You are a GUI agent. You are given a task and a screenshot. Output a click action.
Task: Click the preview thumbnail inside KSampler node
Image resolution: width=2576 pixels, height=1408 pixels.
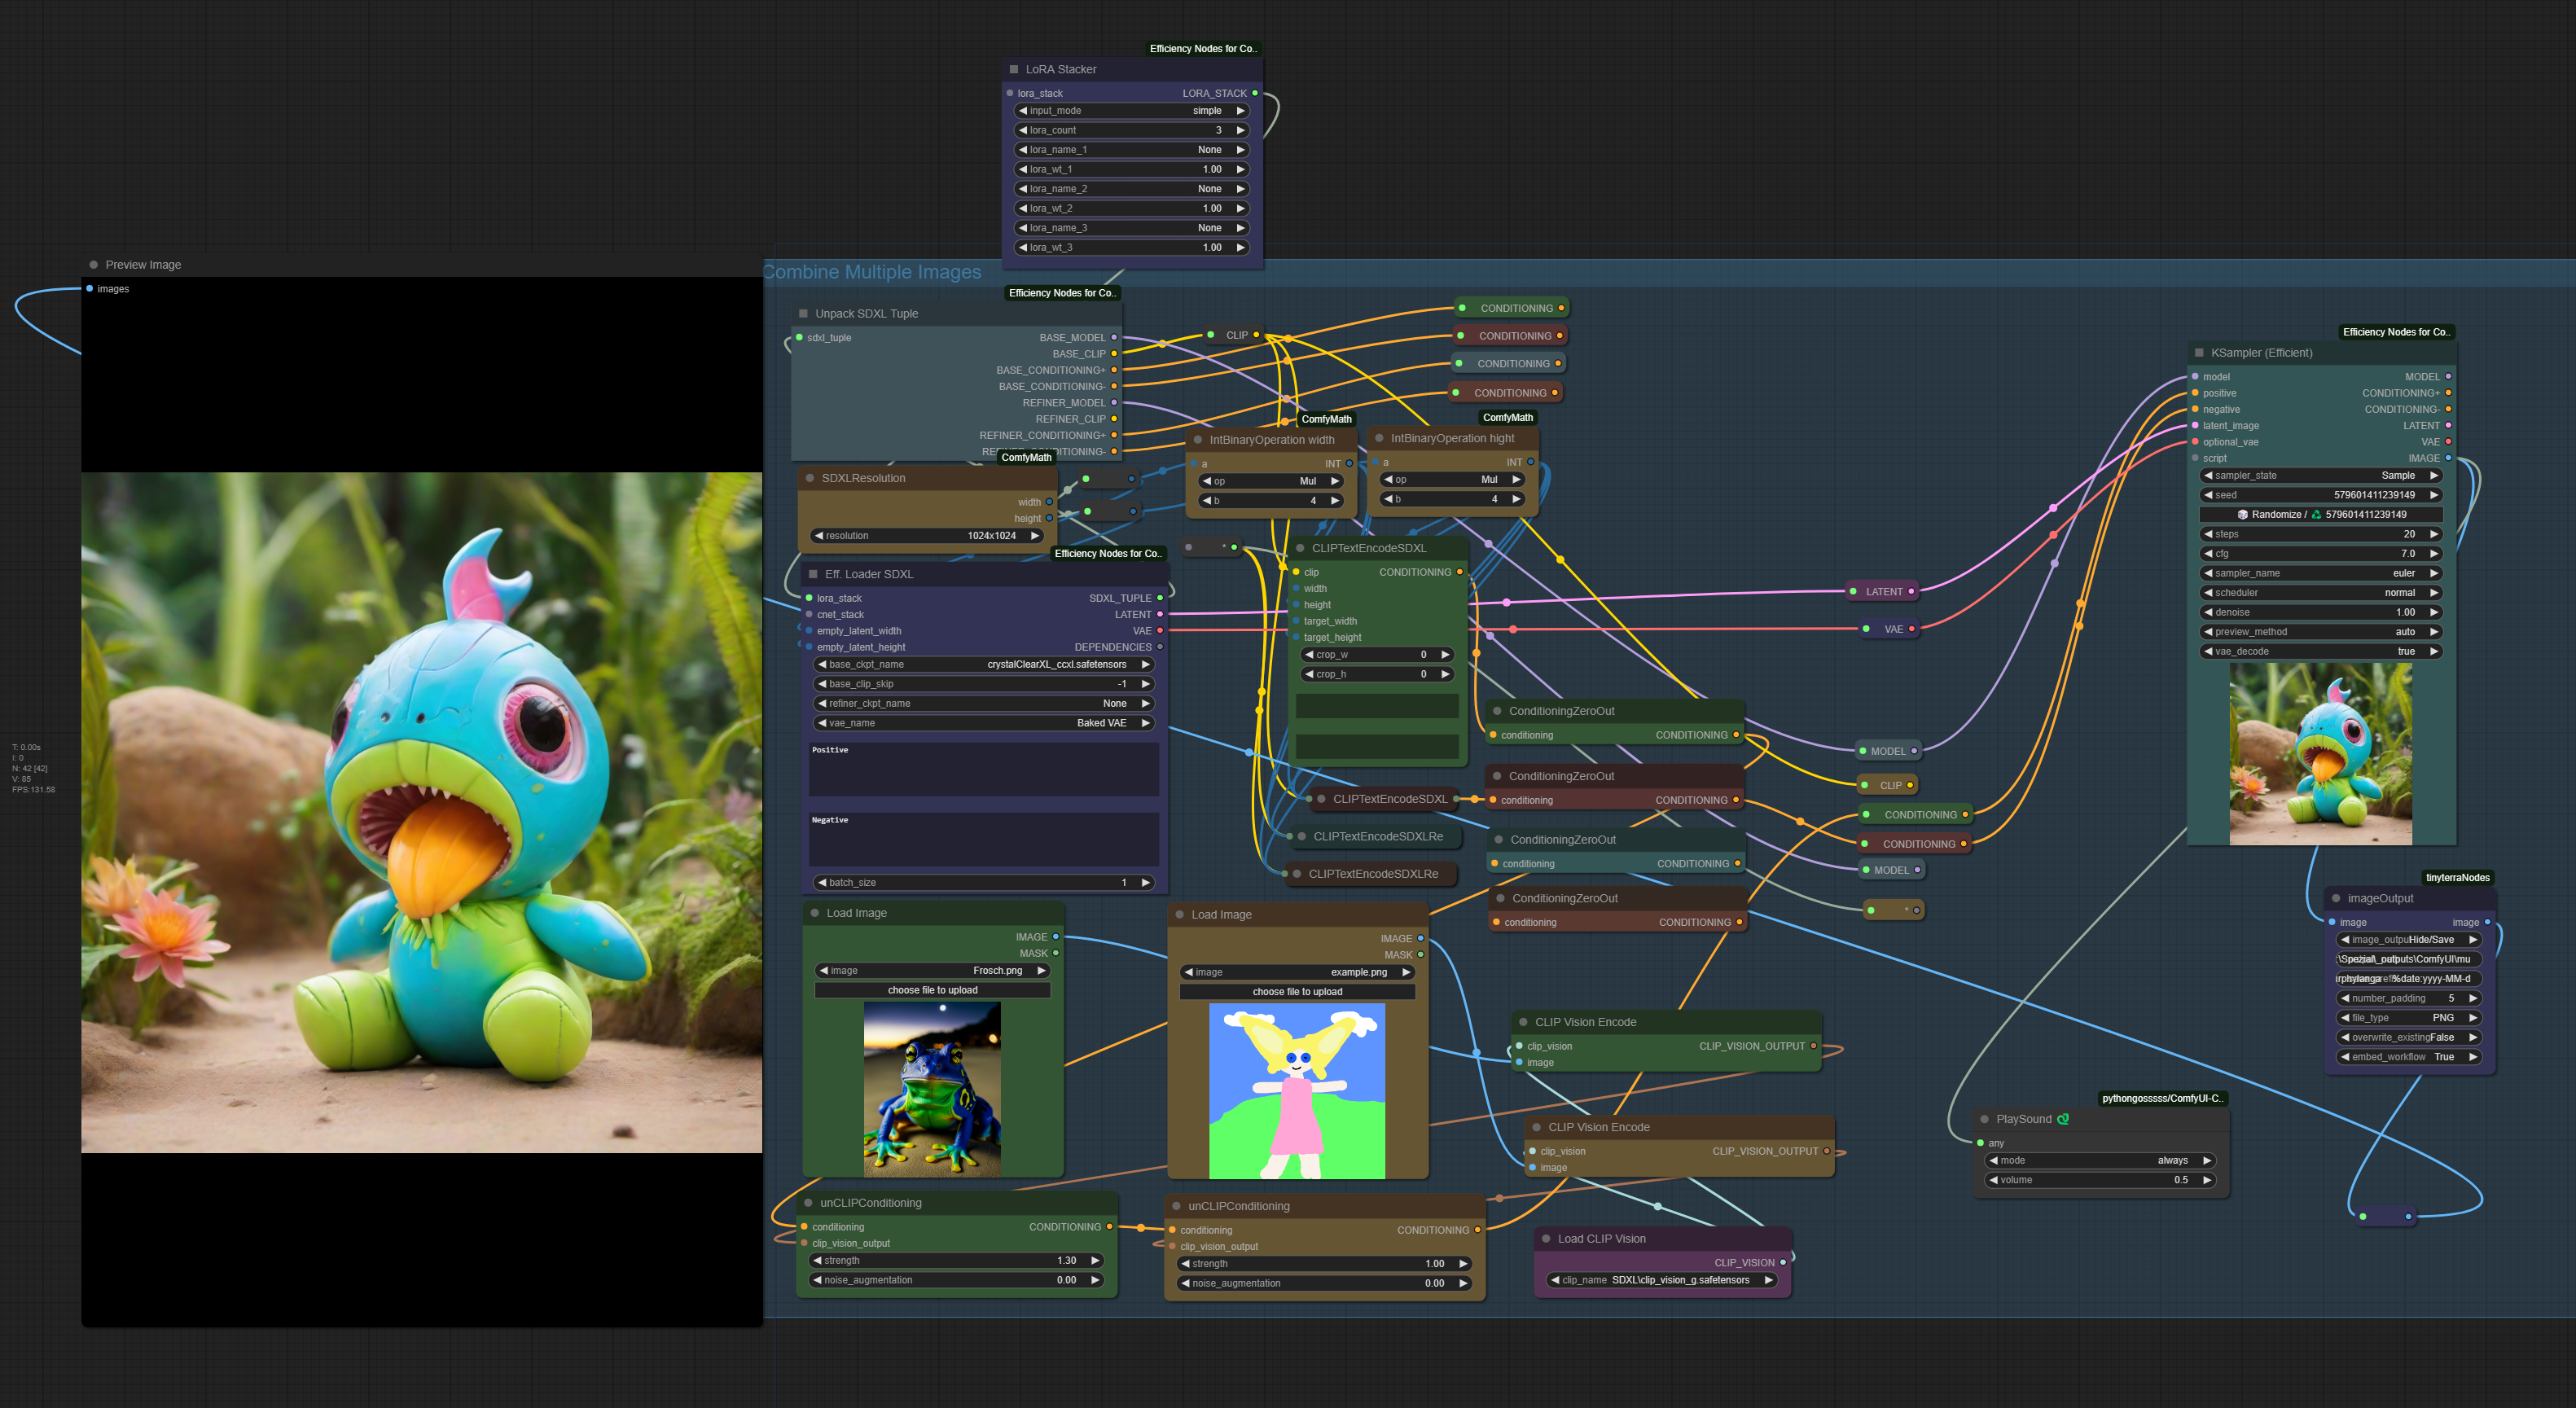point(2320,754)
